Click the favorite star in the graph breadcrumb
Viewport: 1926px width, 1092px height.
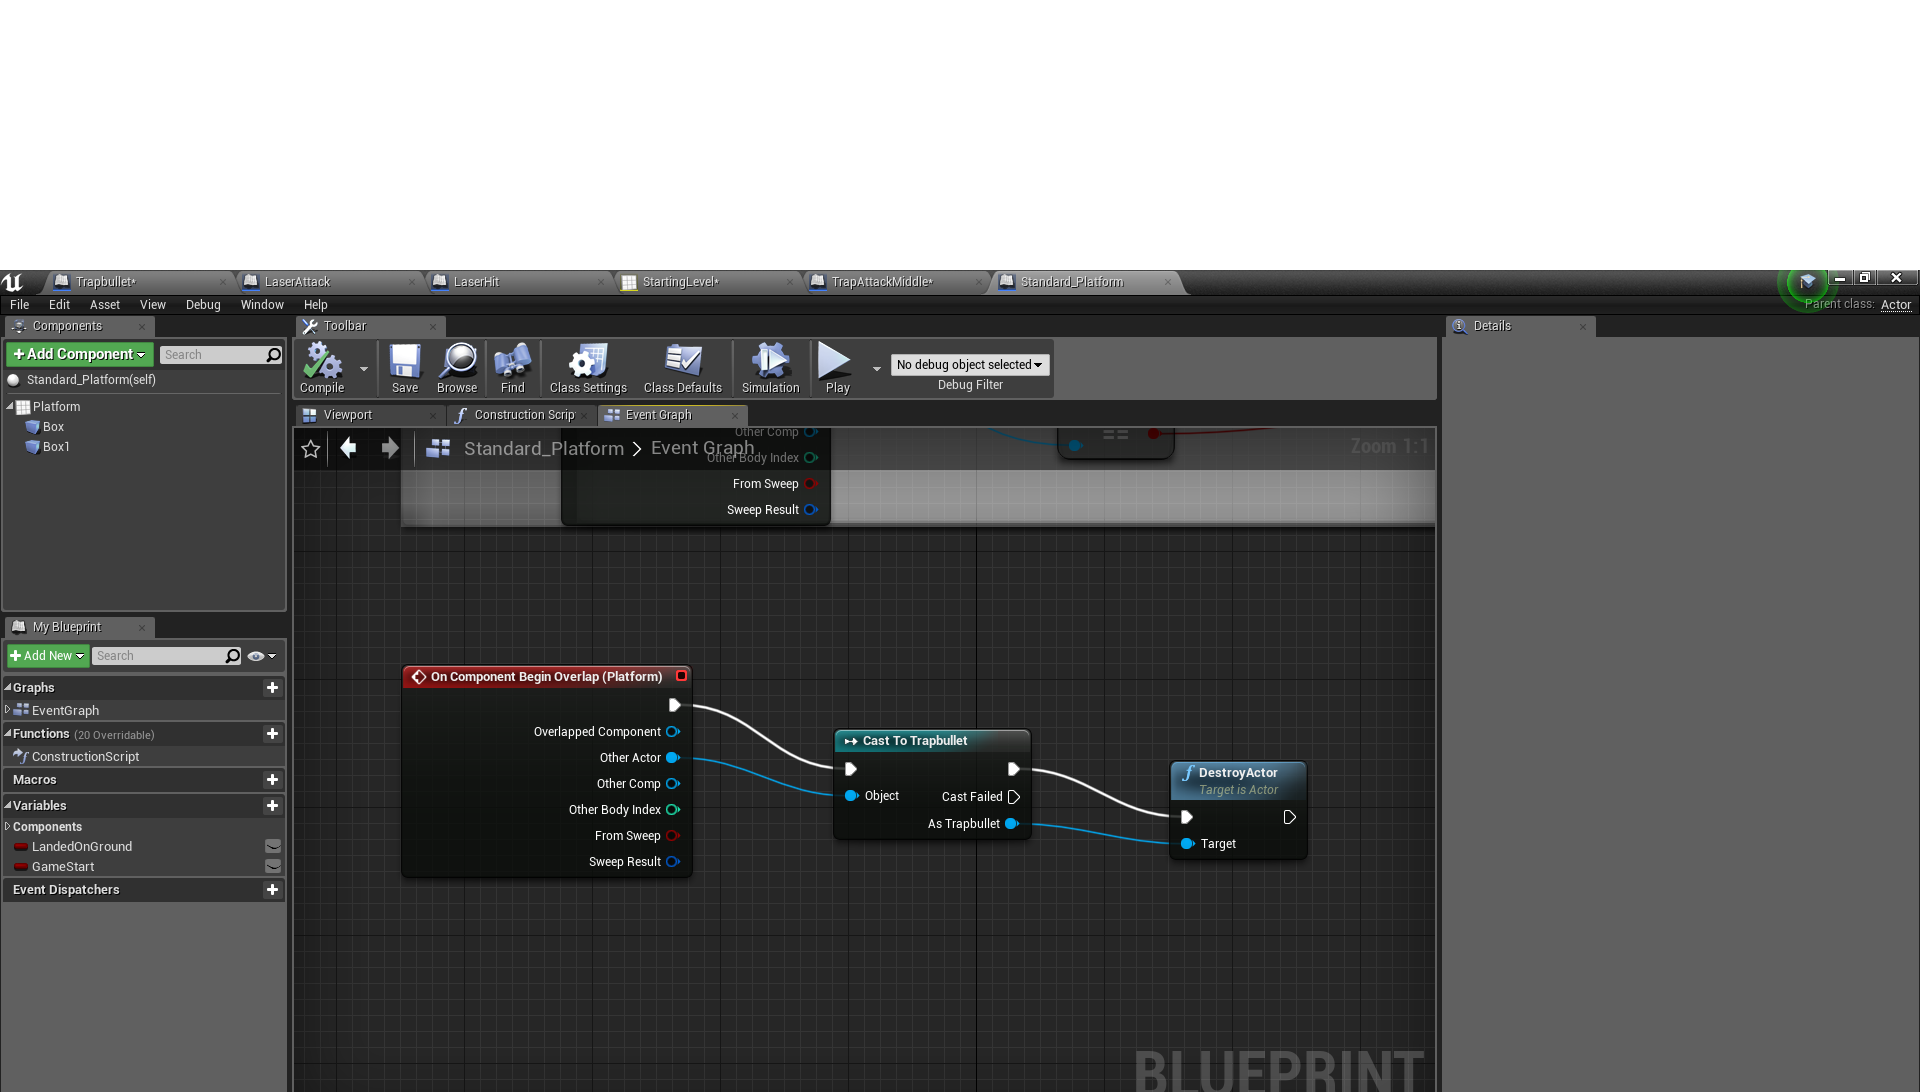click(x=311, y=449)
